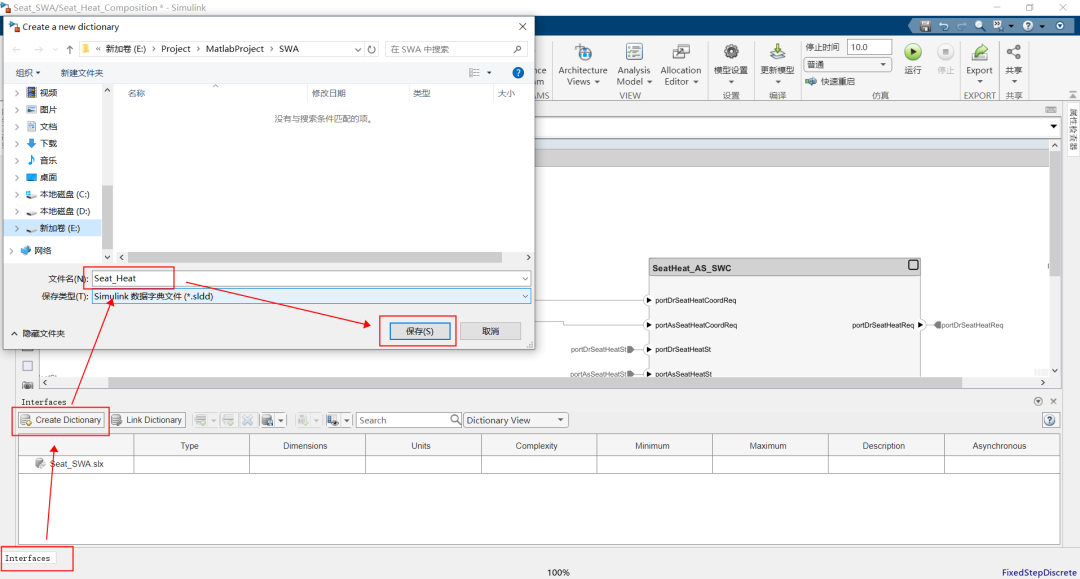
Task: Go back in the save dialog navigation
Action: coord(17,50)
